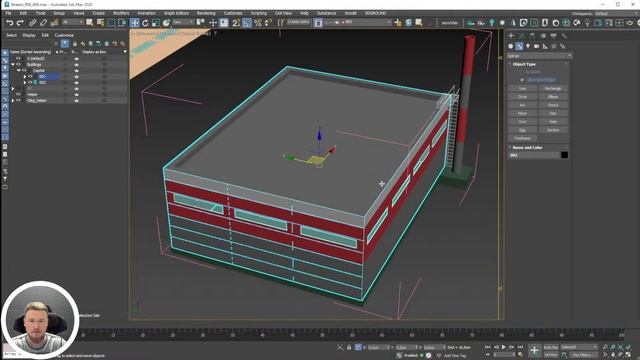Select the Helpers category icon
The image size is (640, 360).
click(545, 46)
